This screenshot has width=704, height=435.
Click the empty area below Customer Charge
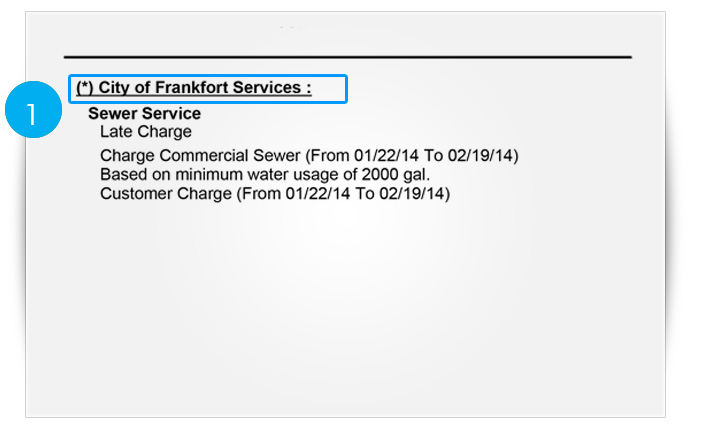click(x=346, y=305)
